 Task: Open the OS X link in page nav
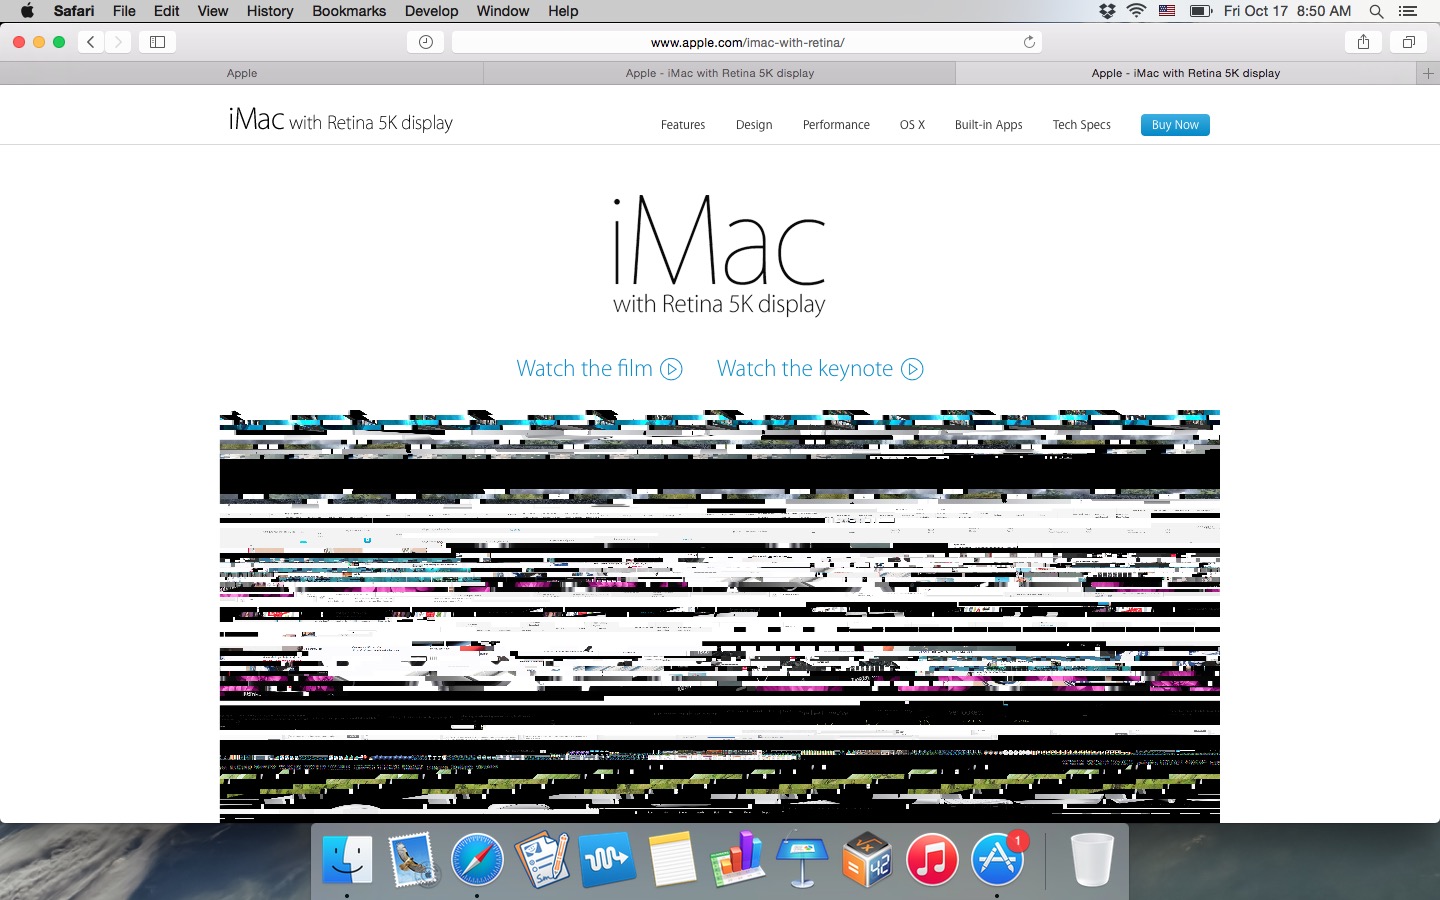click(x=912, y=125)
